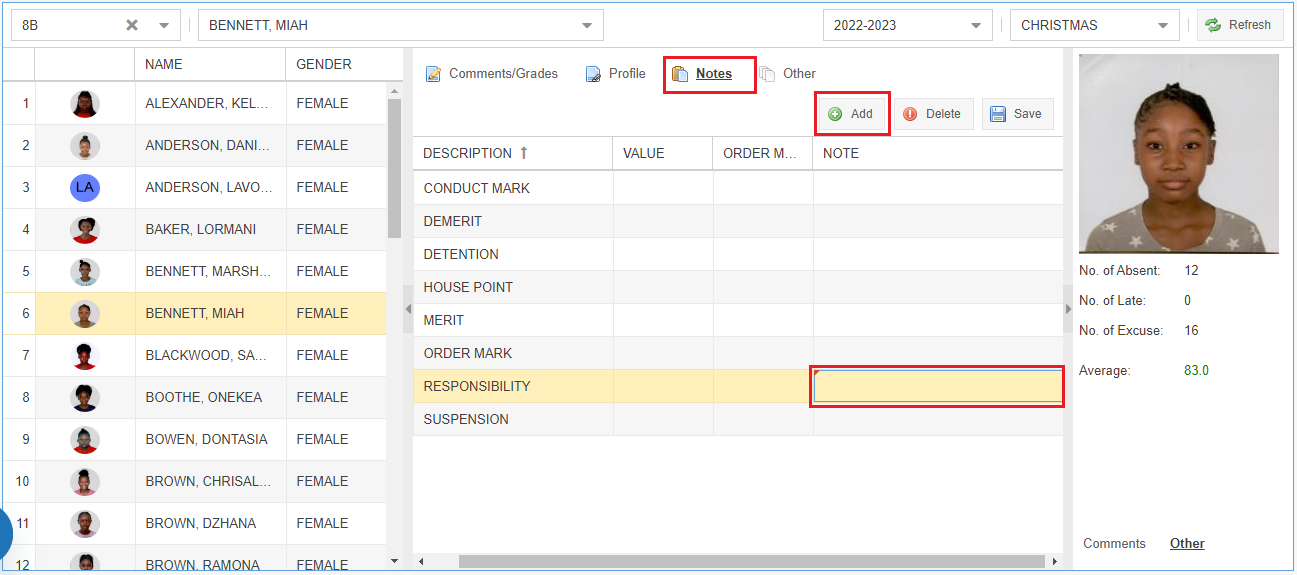Click avatar of BENNETT, MIAH

(85, 314)
